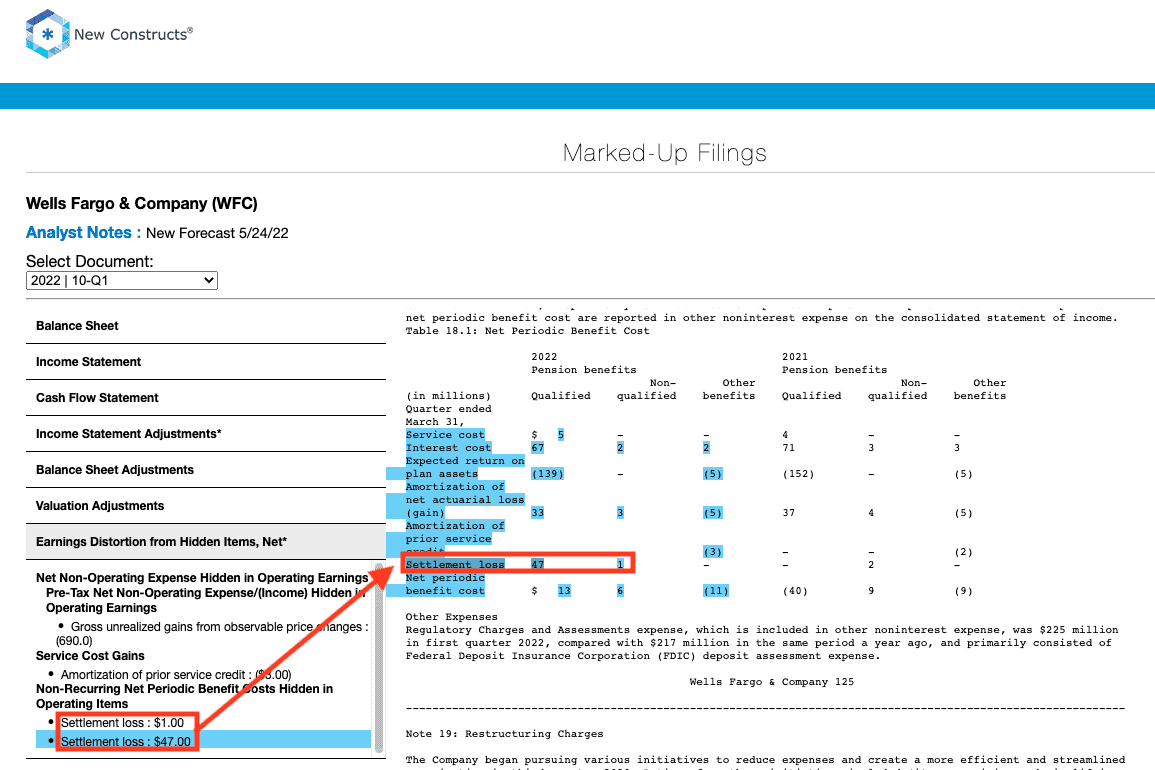This screenshot has height=770, width=1155.
Task: Click 'Expected return on plan assets' label
Action: pyautogui.click(x=465, y=467)
